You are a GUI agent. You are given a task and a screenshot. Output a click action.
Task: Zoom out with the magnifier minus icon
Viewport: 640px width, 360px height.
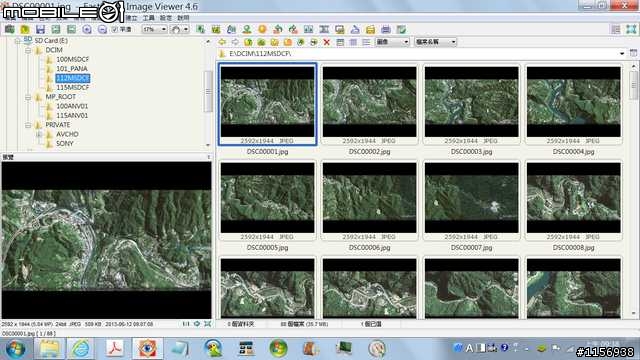click(102, 29)
